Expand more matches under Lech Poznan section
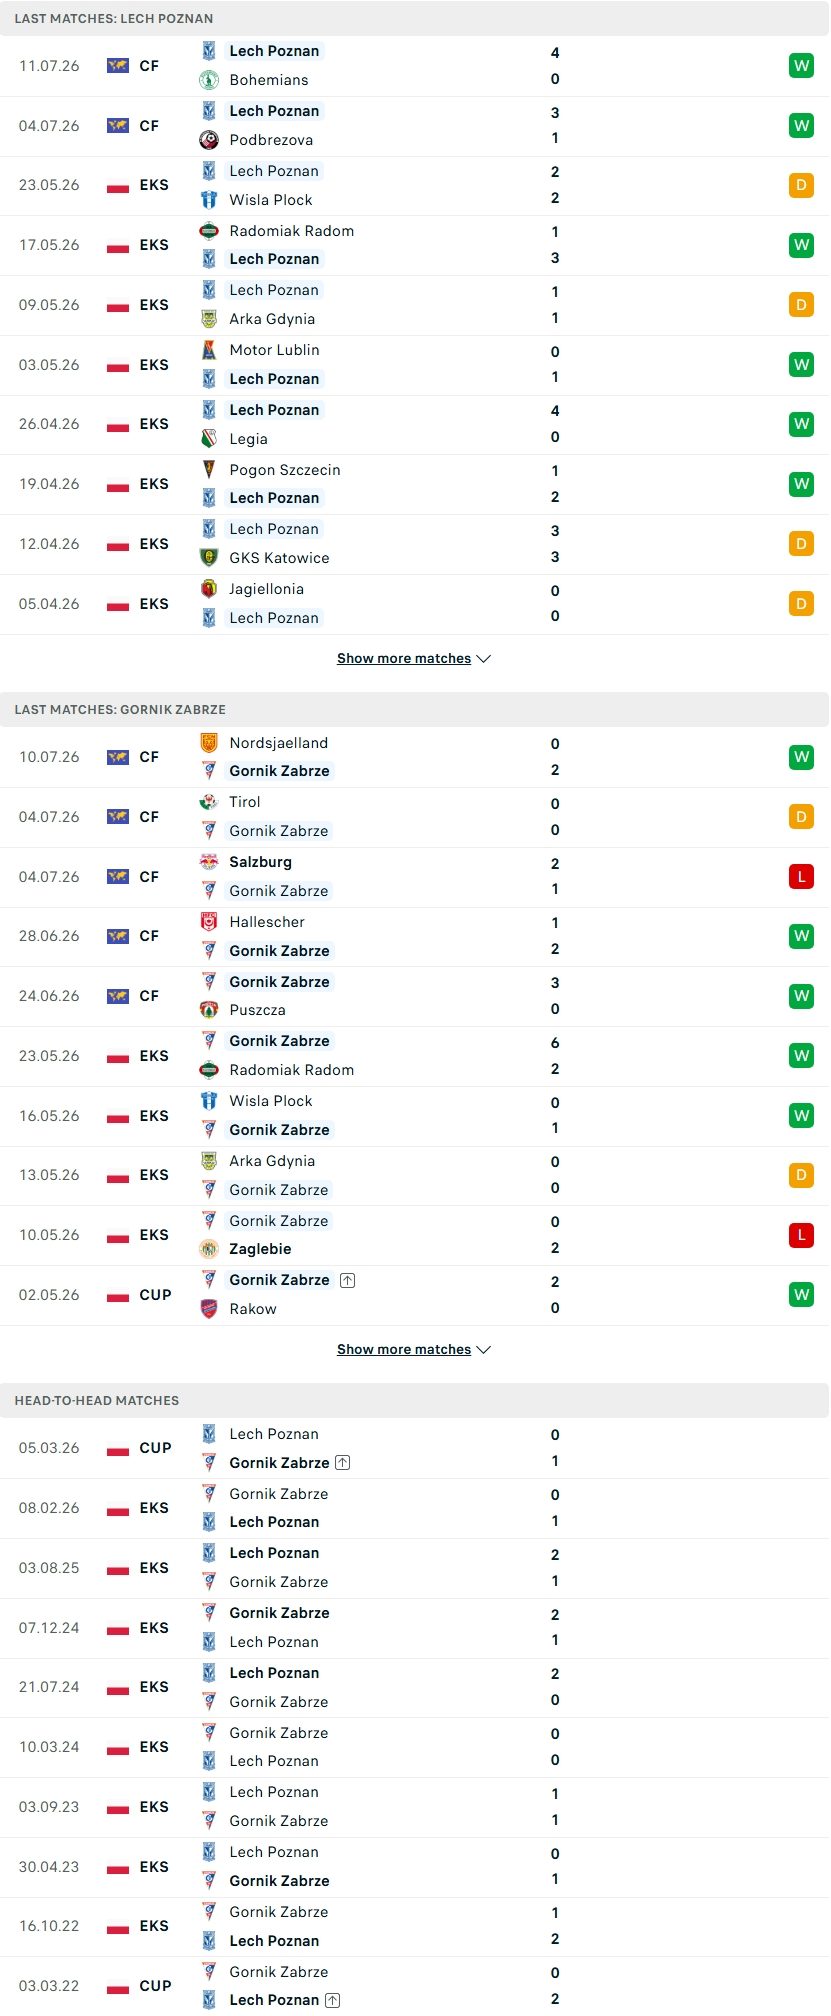This screenshot has height=2016, width=831. (414, 658)
